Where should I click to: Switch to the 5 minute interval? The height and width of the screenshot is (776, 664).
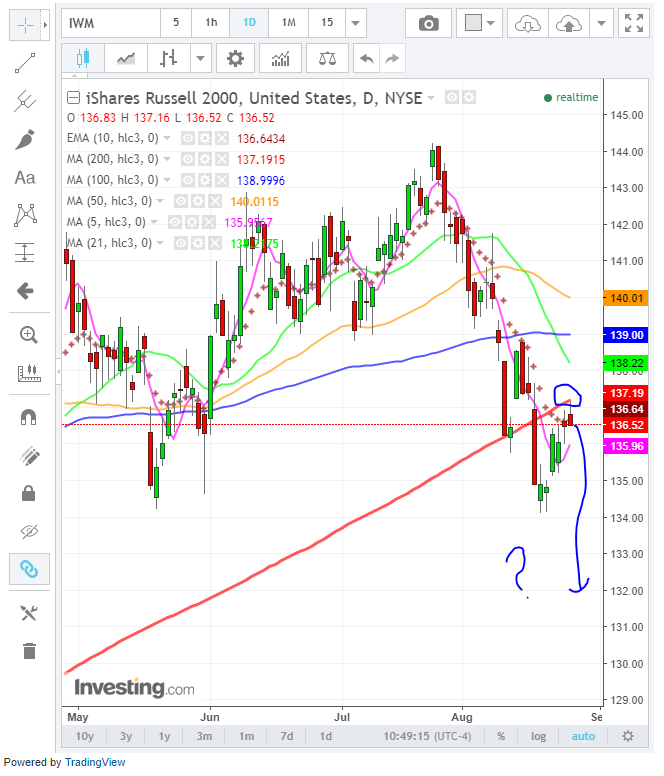pos(176,23)
